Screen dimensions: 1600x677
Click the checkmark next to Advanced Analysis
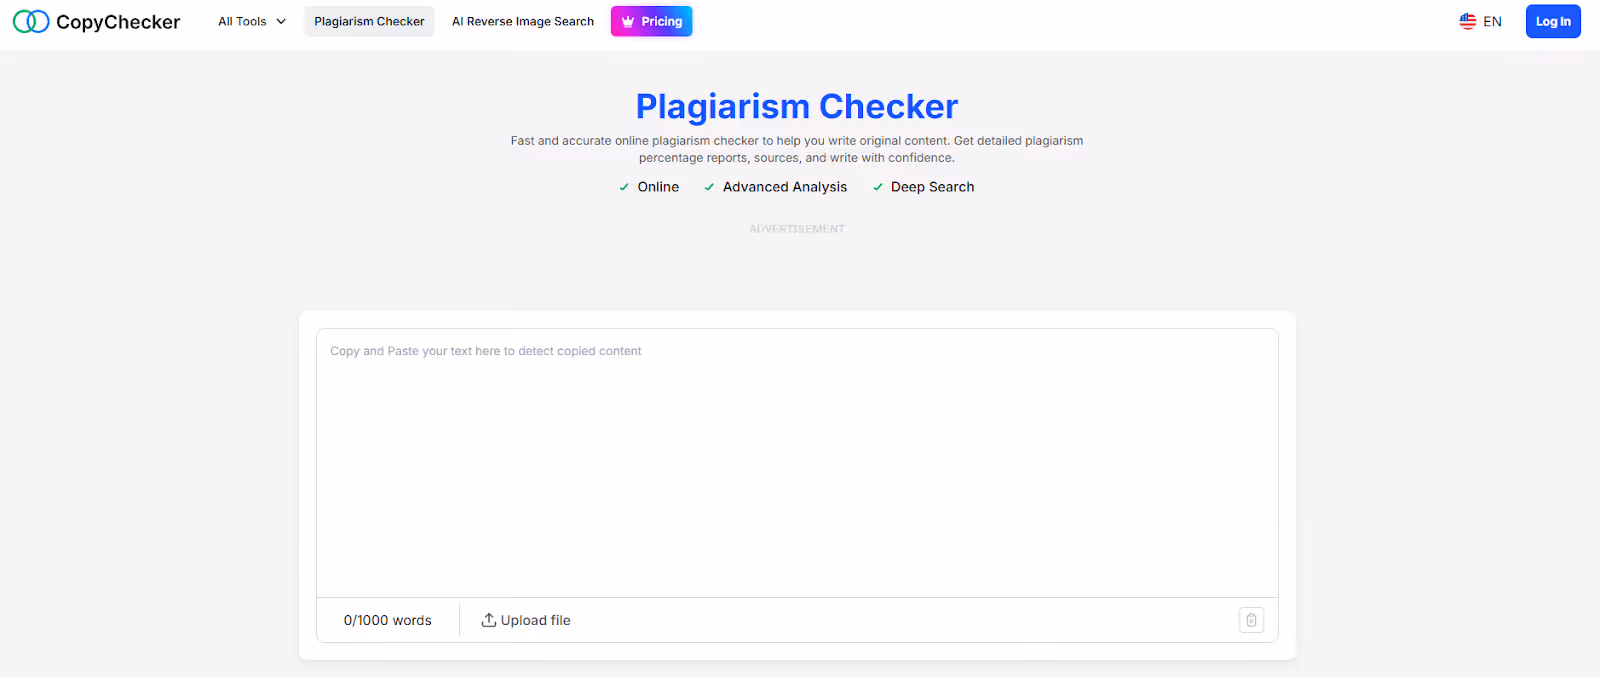708,187
